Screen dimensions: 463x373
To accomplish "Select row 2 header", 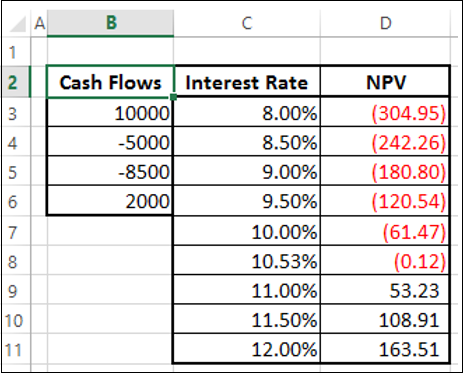I will [x=16, y=82].
